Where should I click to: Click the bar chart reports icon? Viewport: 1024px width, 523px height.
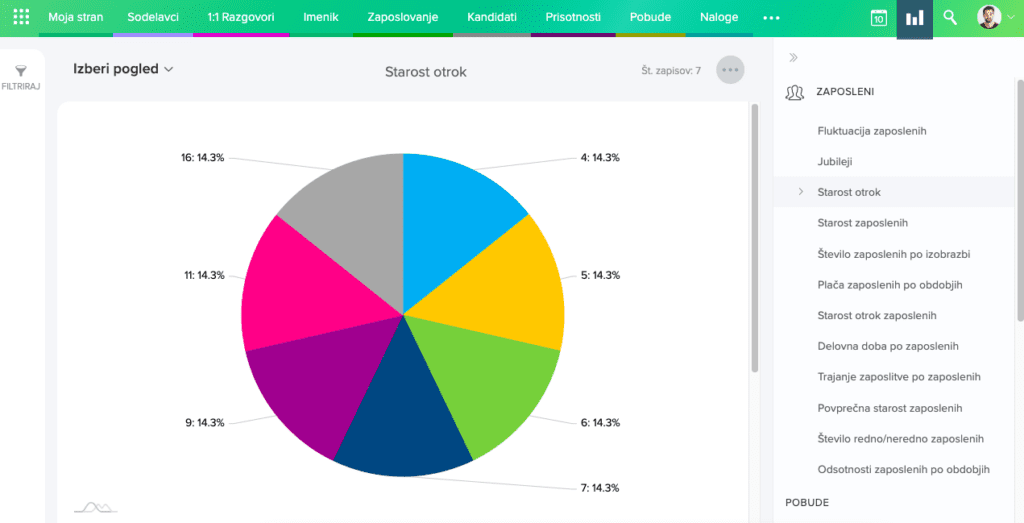tap(914, 18)
